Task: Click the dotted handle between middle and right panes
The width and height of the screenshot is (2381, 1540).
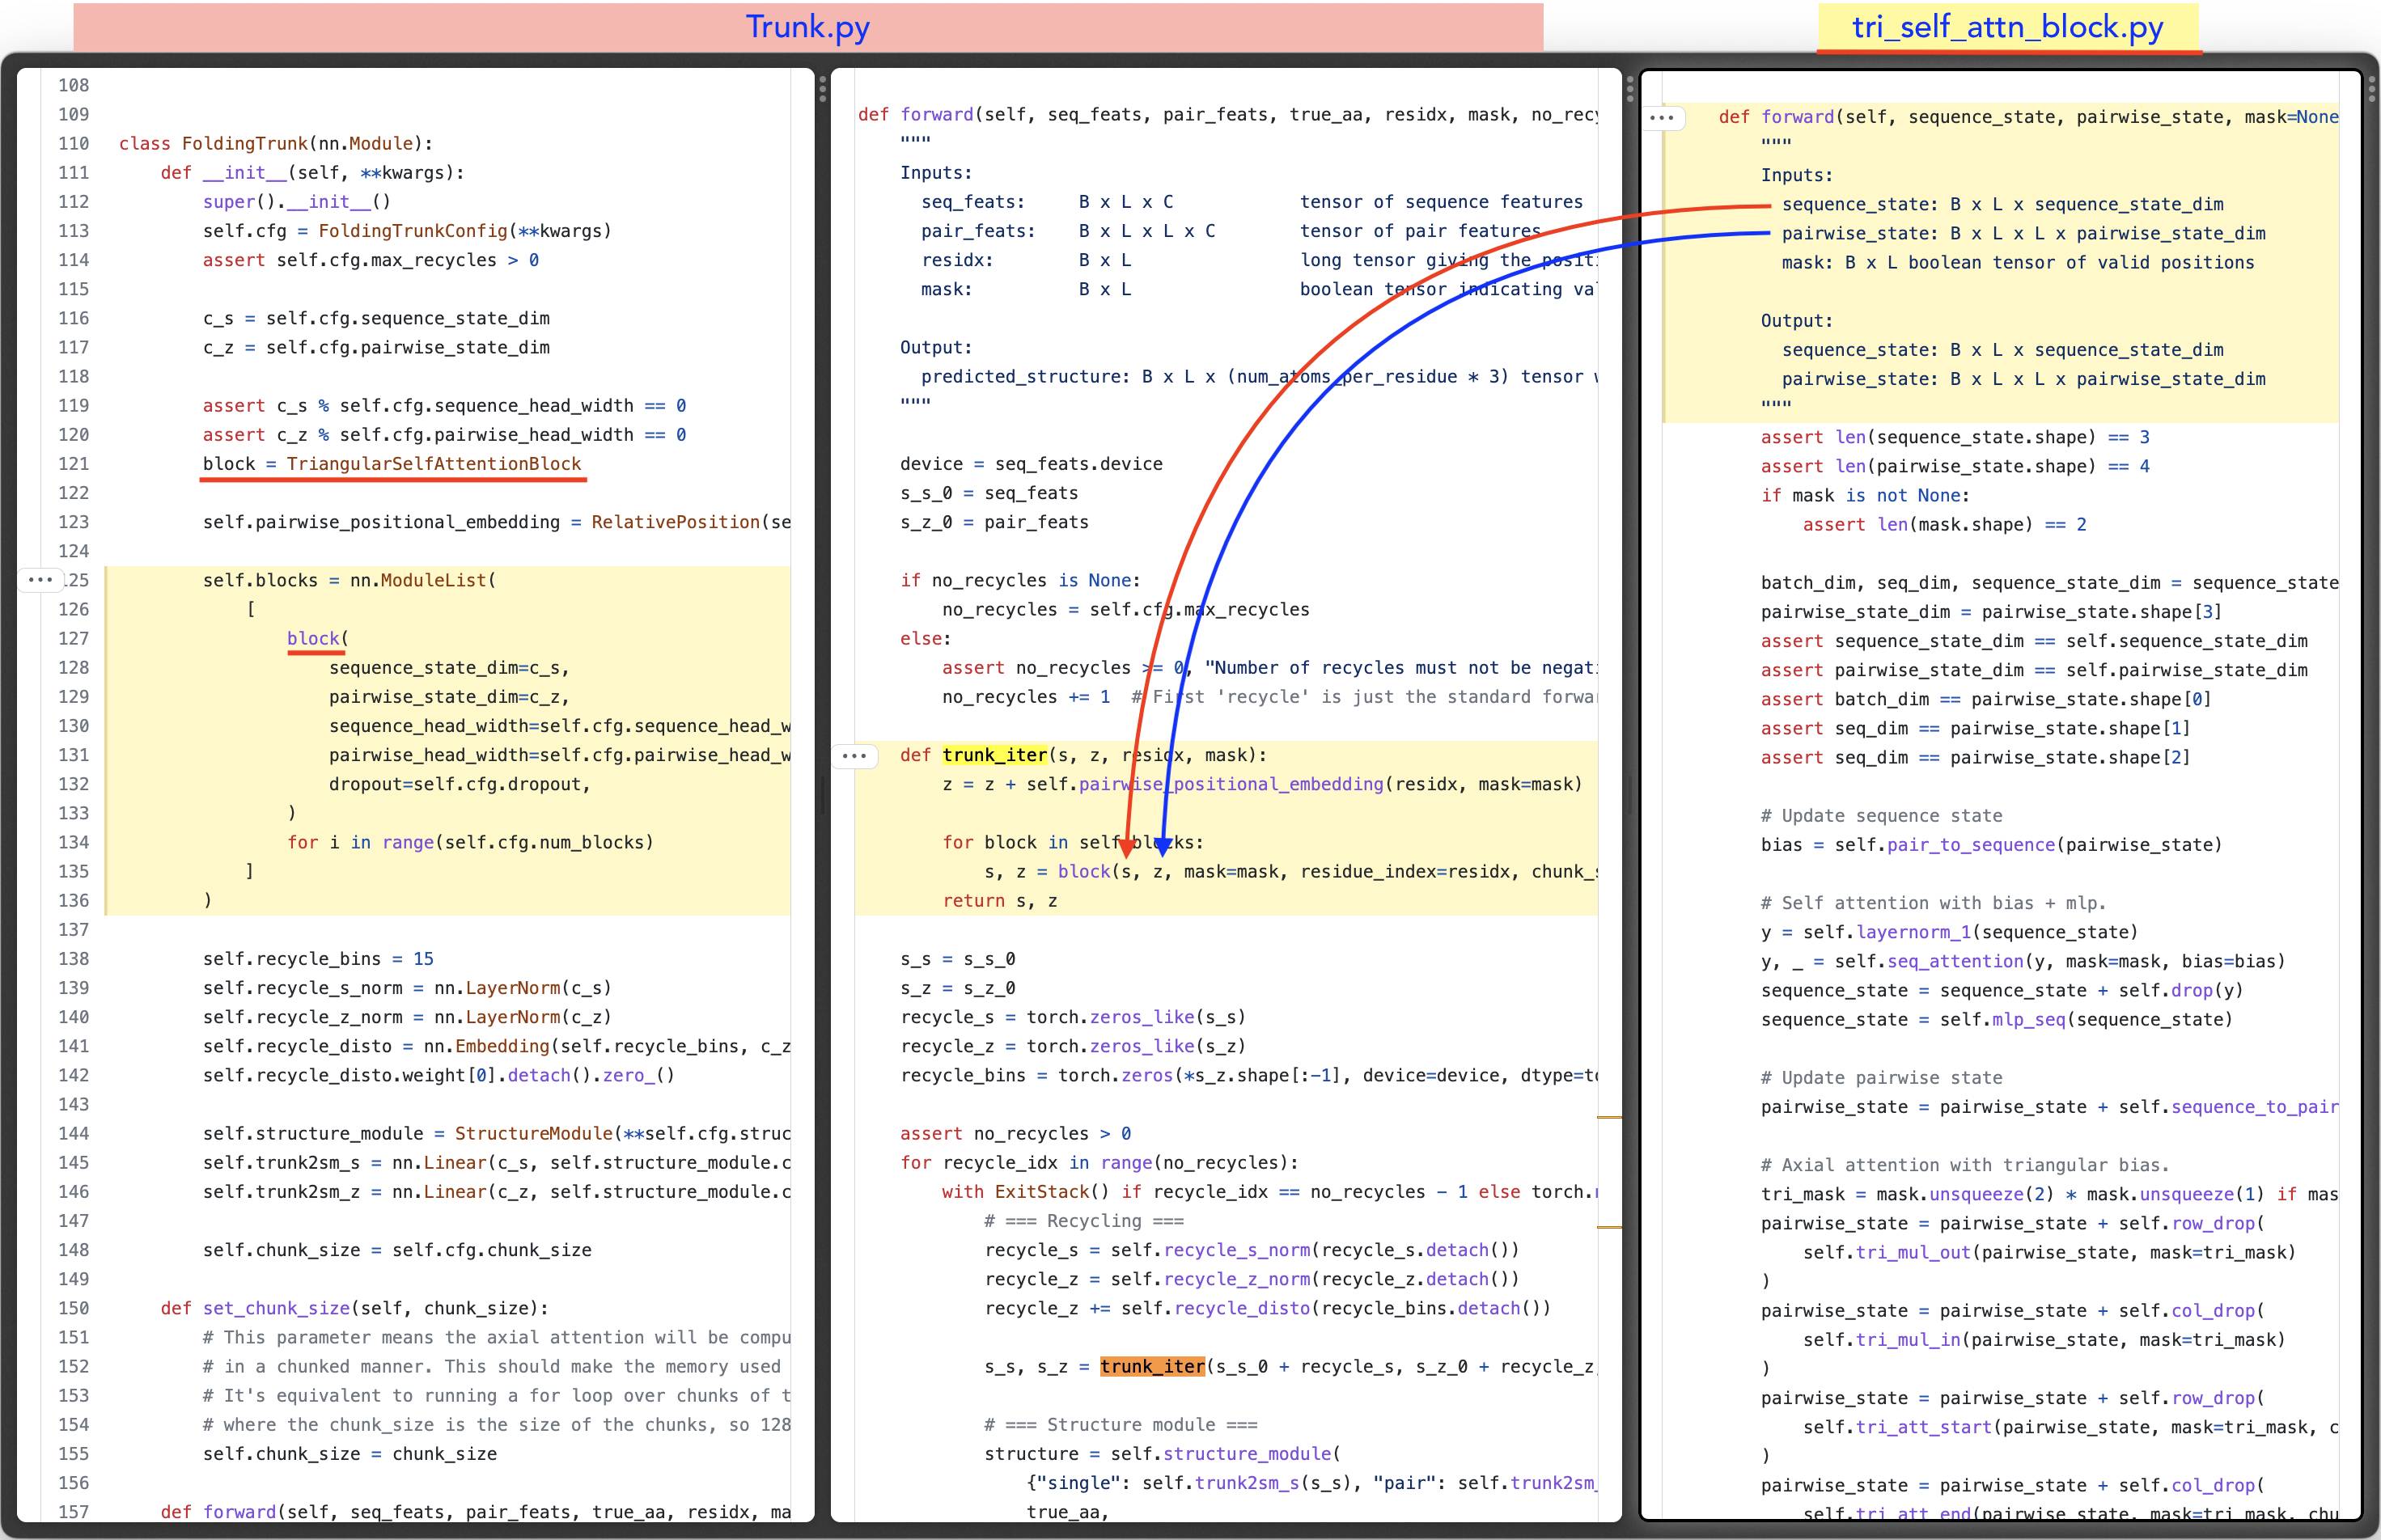Action: coord(1630,89)
